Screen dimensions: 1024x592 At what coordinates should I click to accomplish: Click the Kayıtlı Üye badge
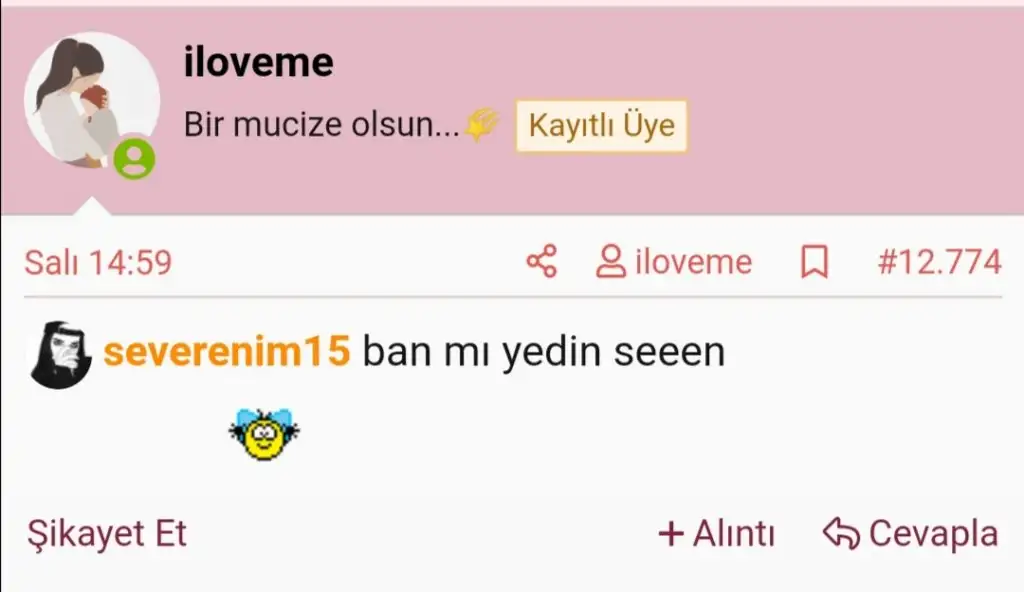coord(601,125)
